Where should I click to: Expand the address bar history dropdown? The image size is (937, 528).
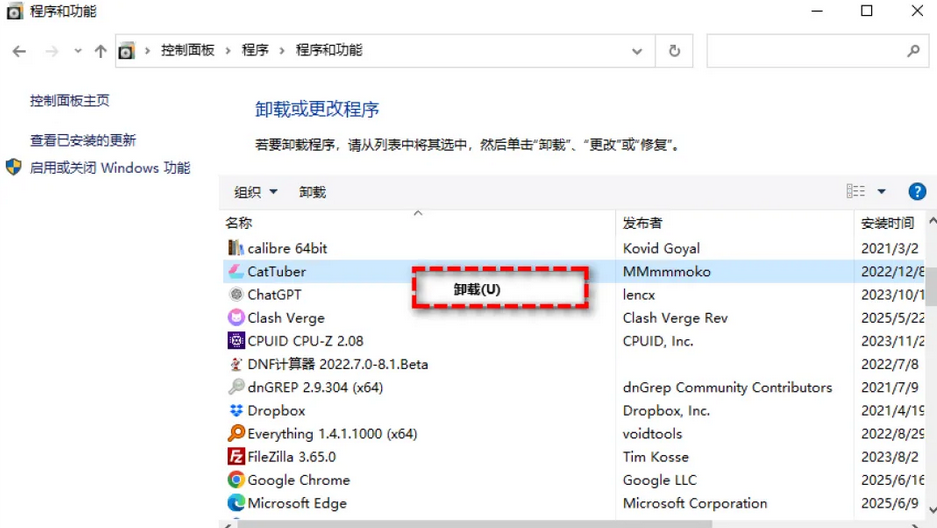pos(637,51)
